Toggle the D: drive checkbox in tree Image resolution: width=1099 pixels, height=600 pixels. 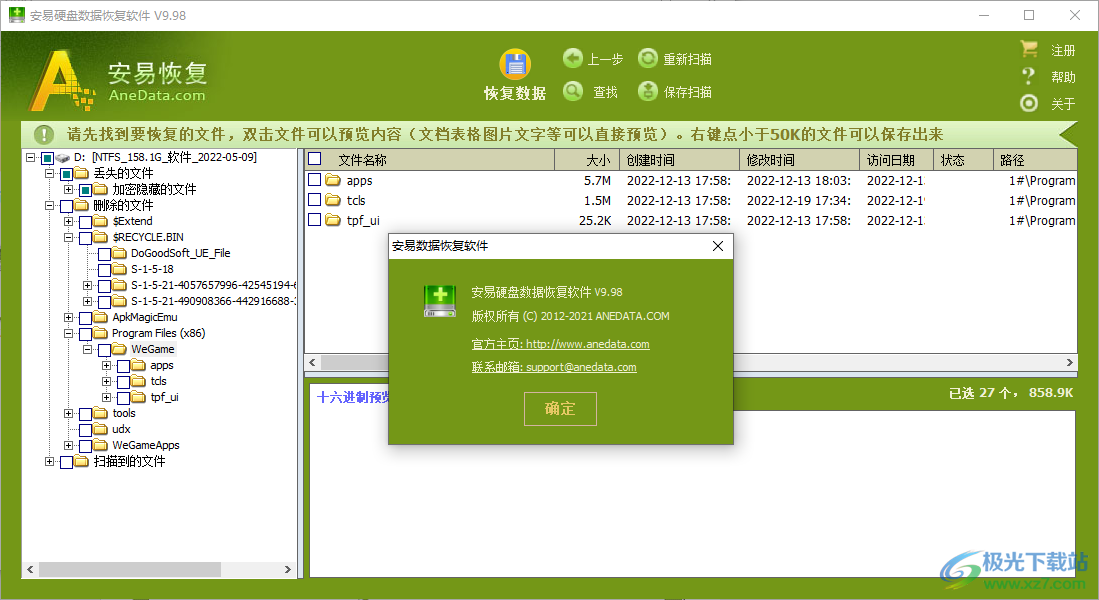48,158
